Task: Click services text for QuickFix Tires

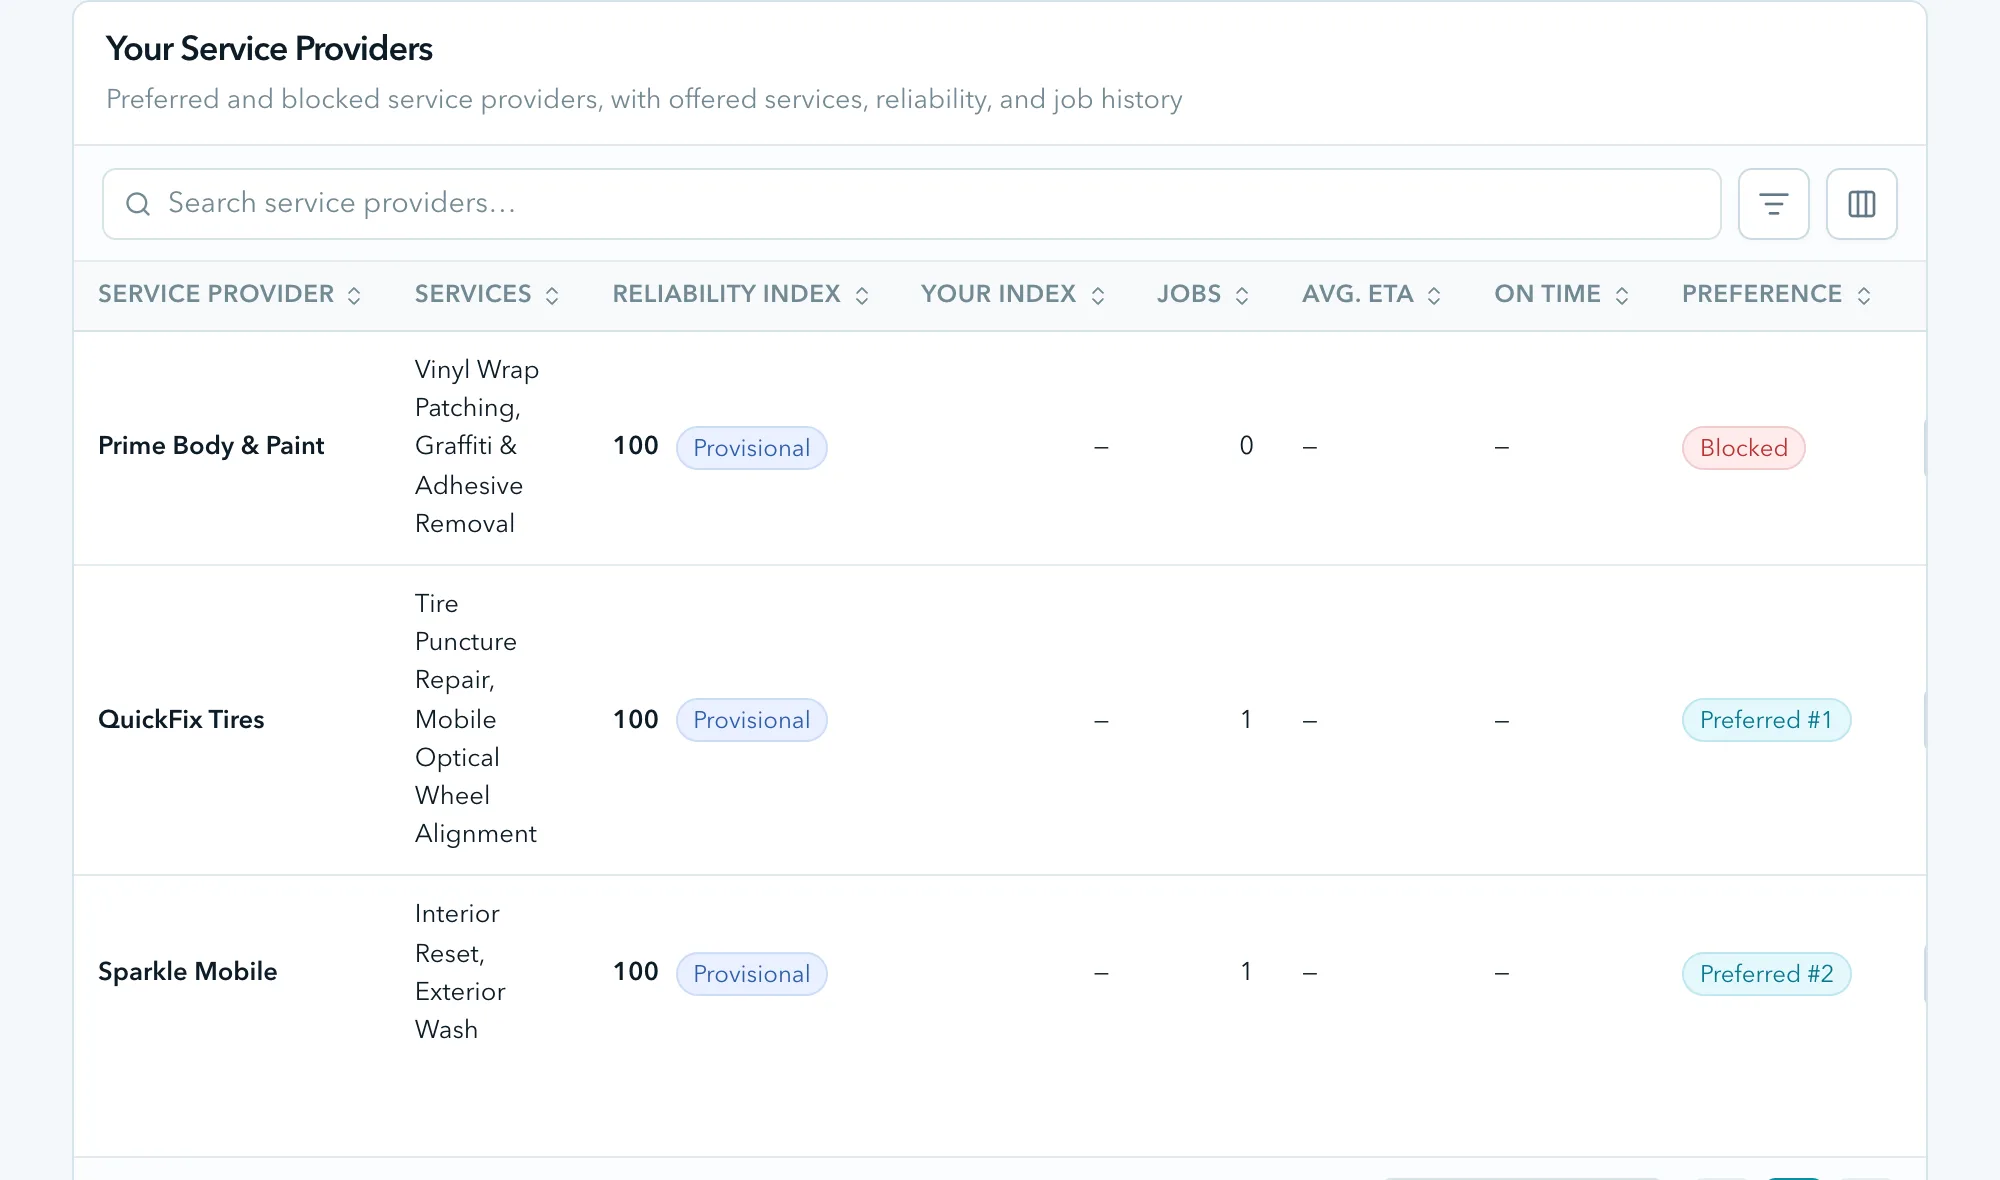Action: click(475, 719)
